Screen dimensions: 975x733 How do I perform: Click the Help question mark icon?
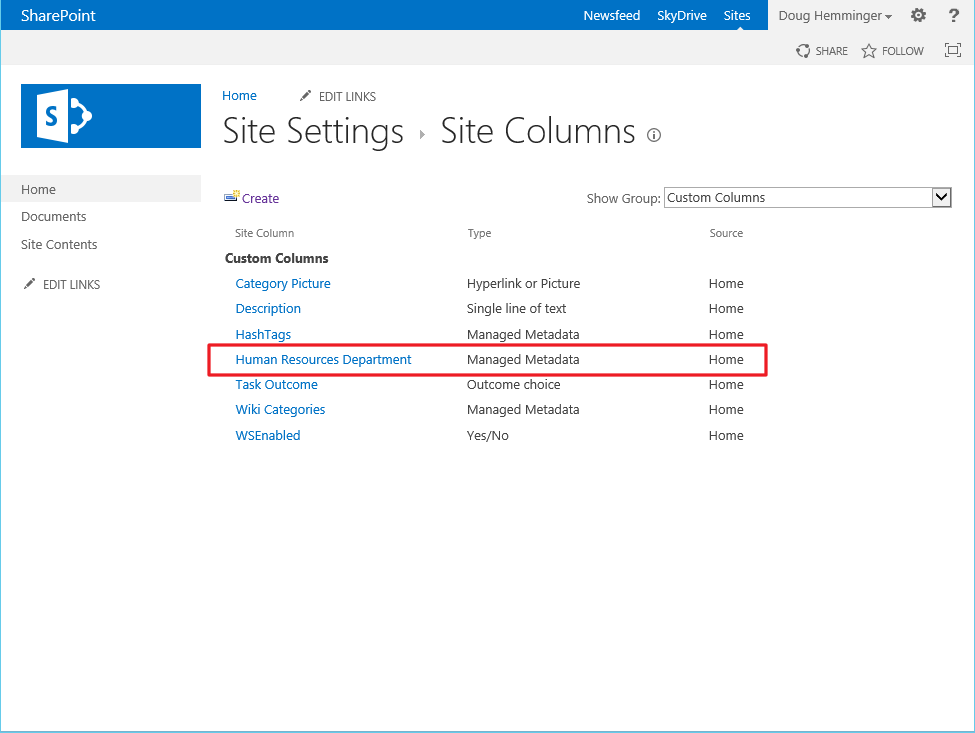(x=952, y=15)
